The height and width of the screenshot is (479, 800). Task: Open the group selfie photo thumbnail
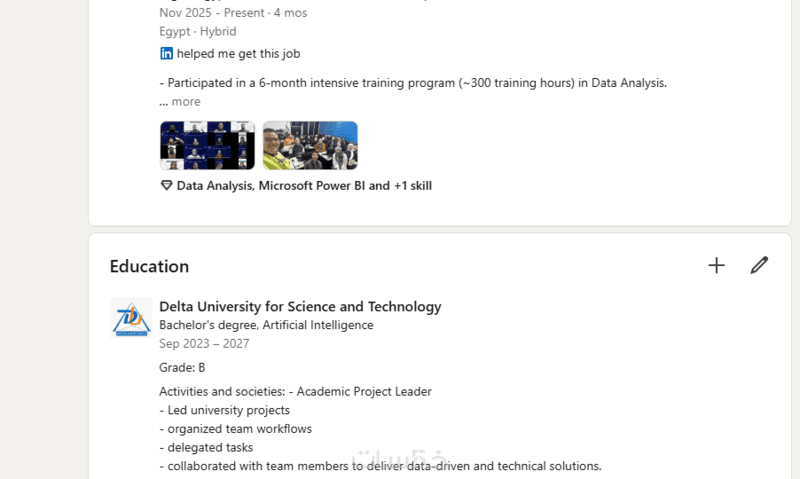click(x=310, y=145)
